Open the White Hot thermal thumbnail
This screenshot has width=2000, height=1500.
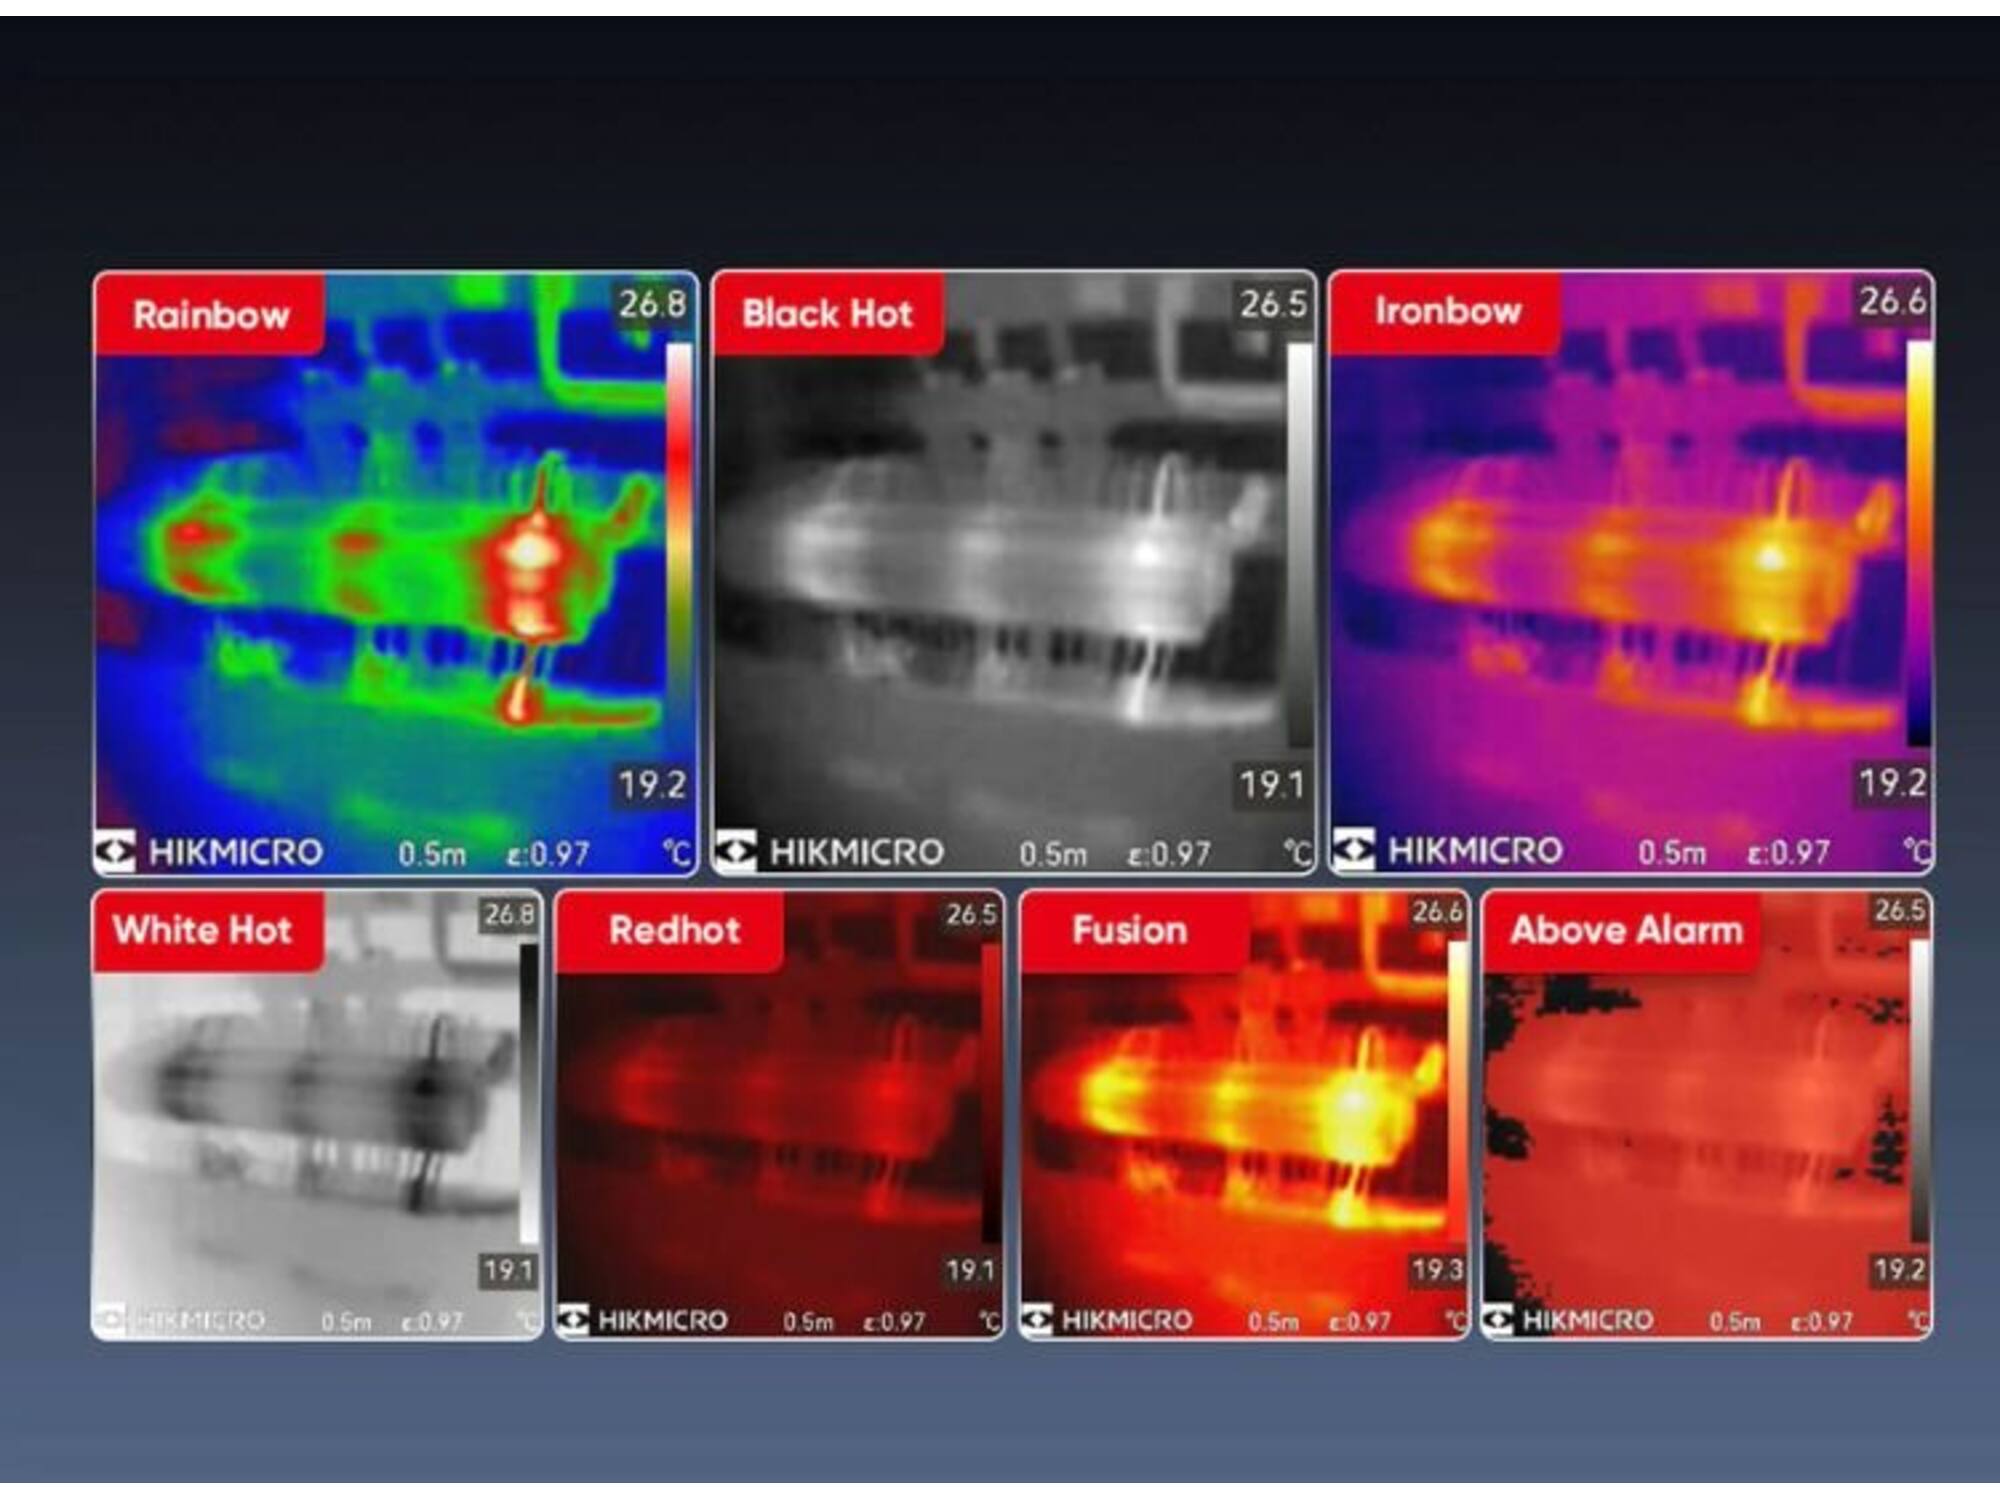(x=317, y=1114)
